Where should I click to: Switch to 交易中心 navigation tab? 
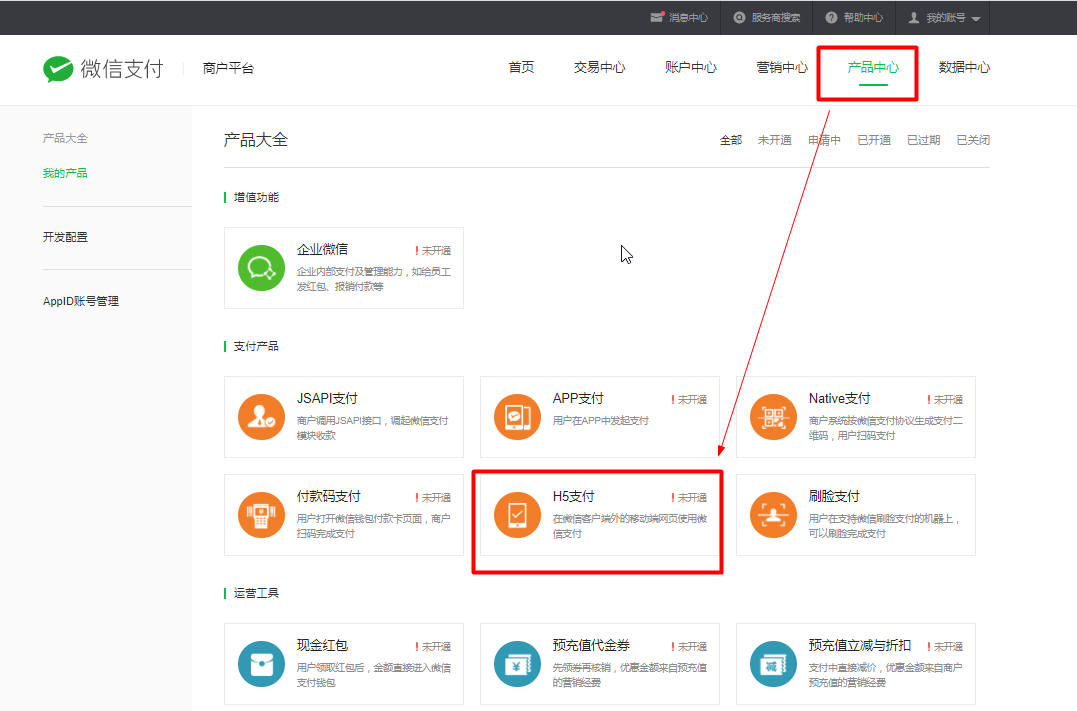(x=599, y=68)
